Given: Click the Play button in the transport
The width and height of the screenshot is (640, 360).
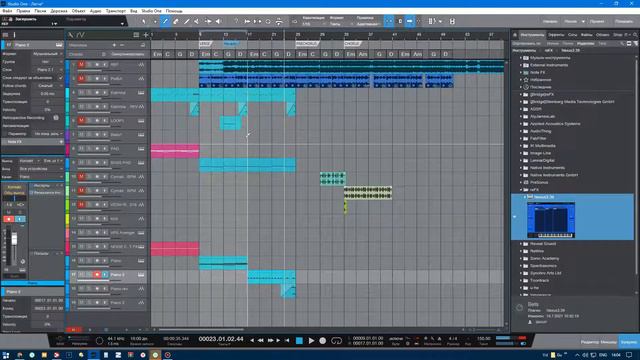Looking at the screenshot, I should pos(311,340).
